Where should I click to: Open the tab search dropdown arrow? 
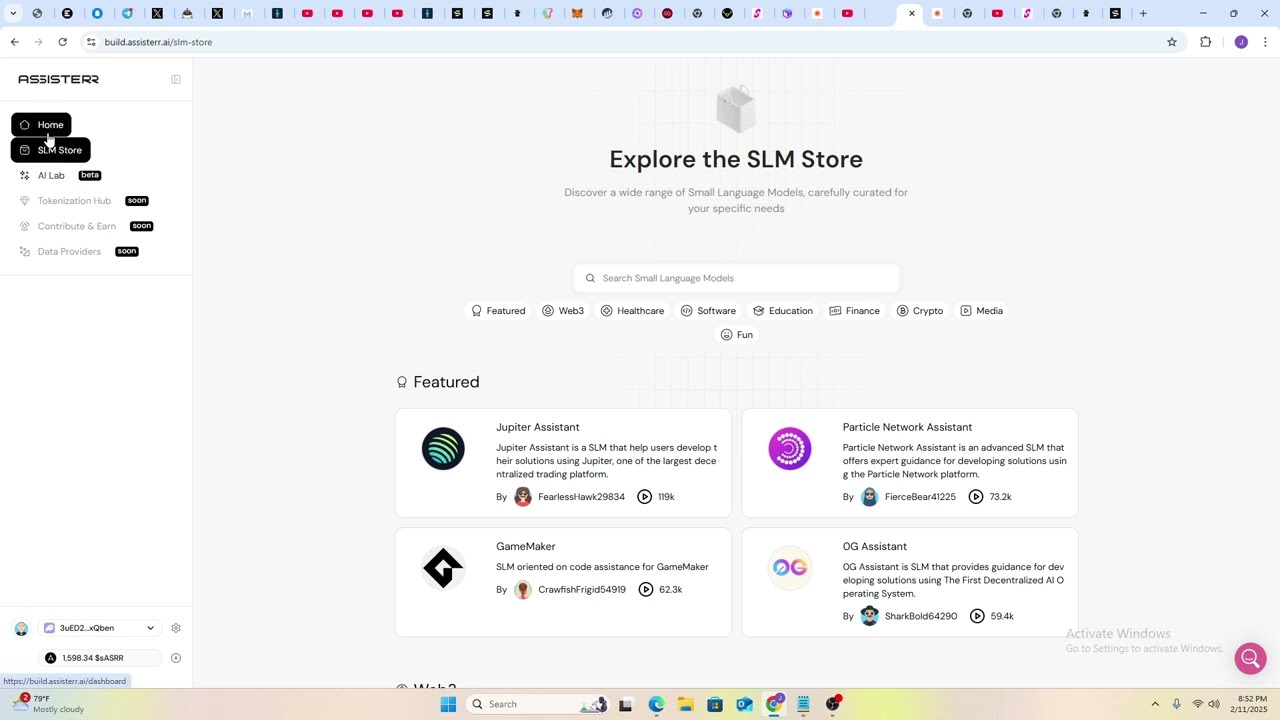[x=13, y=13]
